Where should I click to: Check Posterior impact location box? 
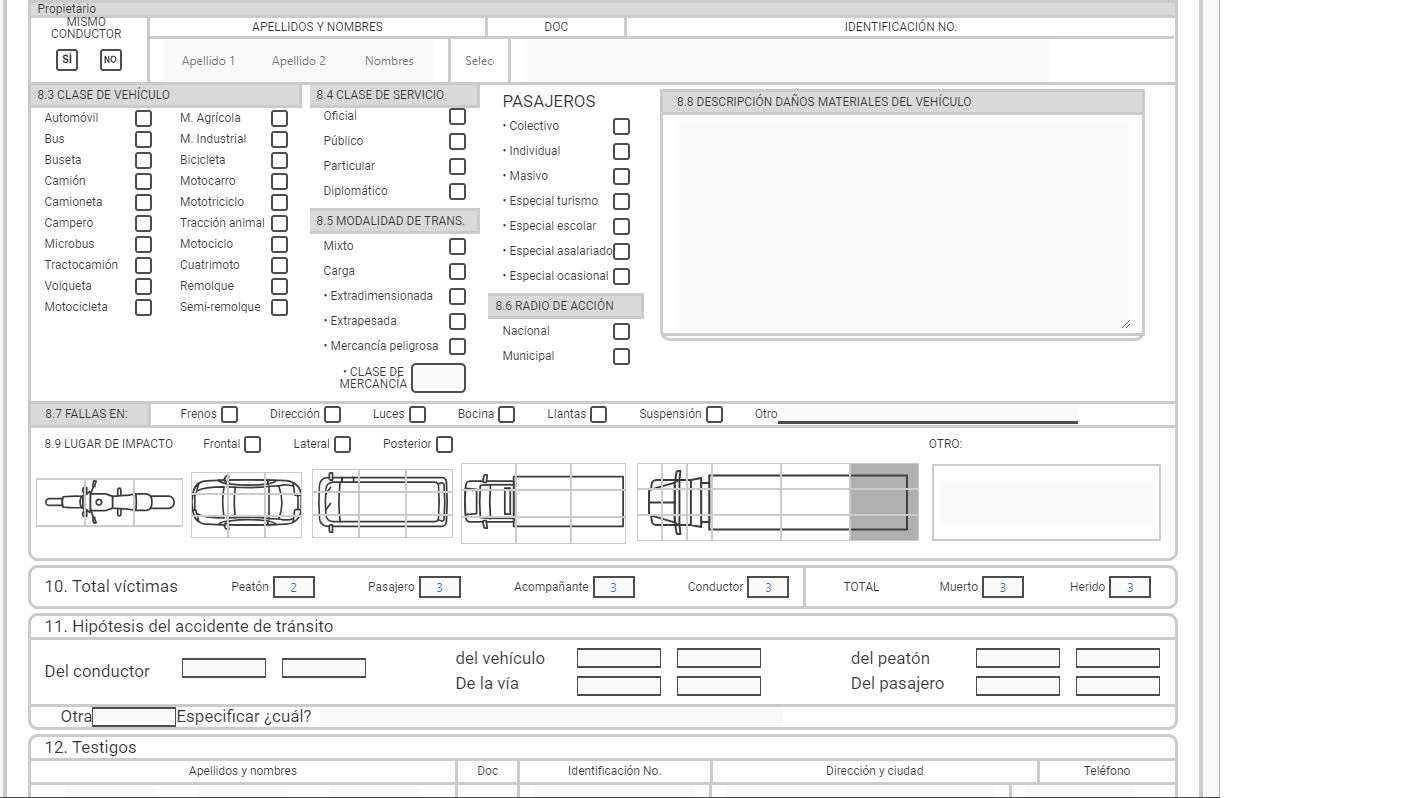[x=444, y=444]
